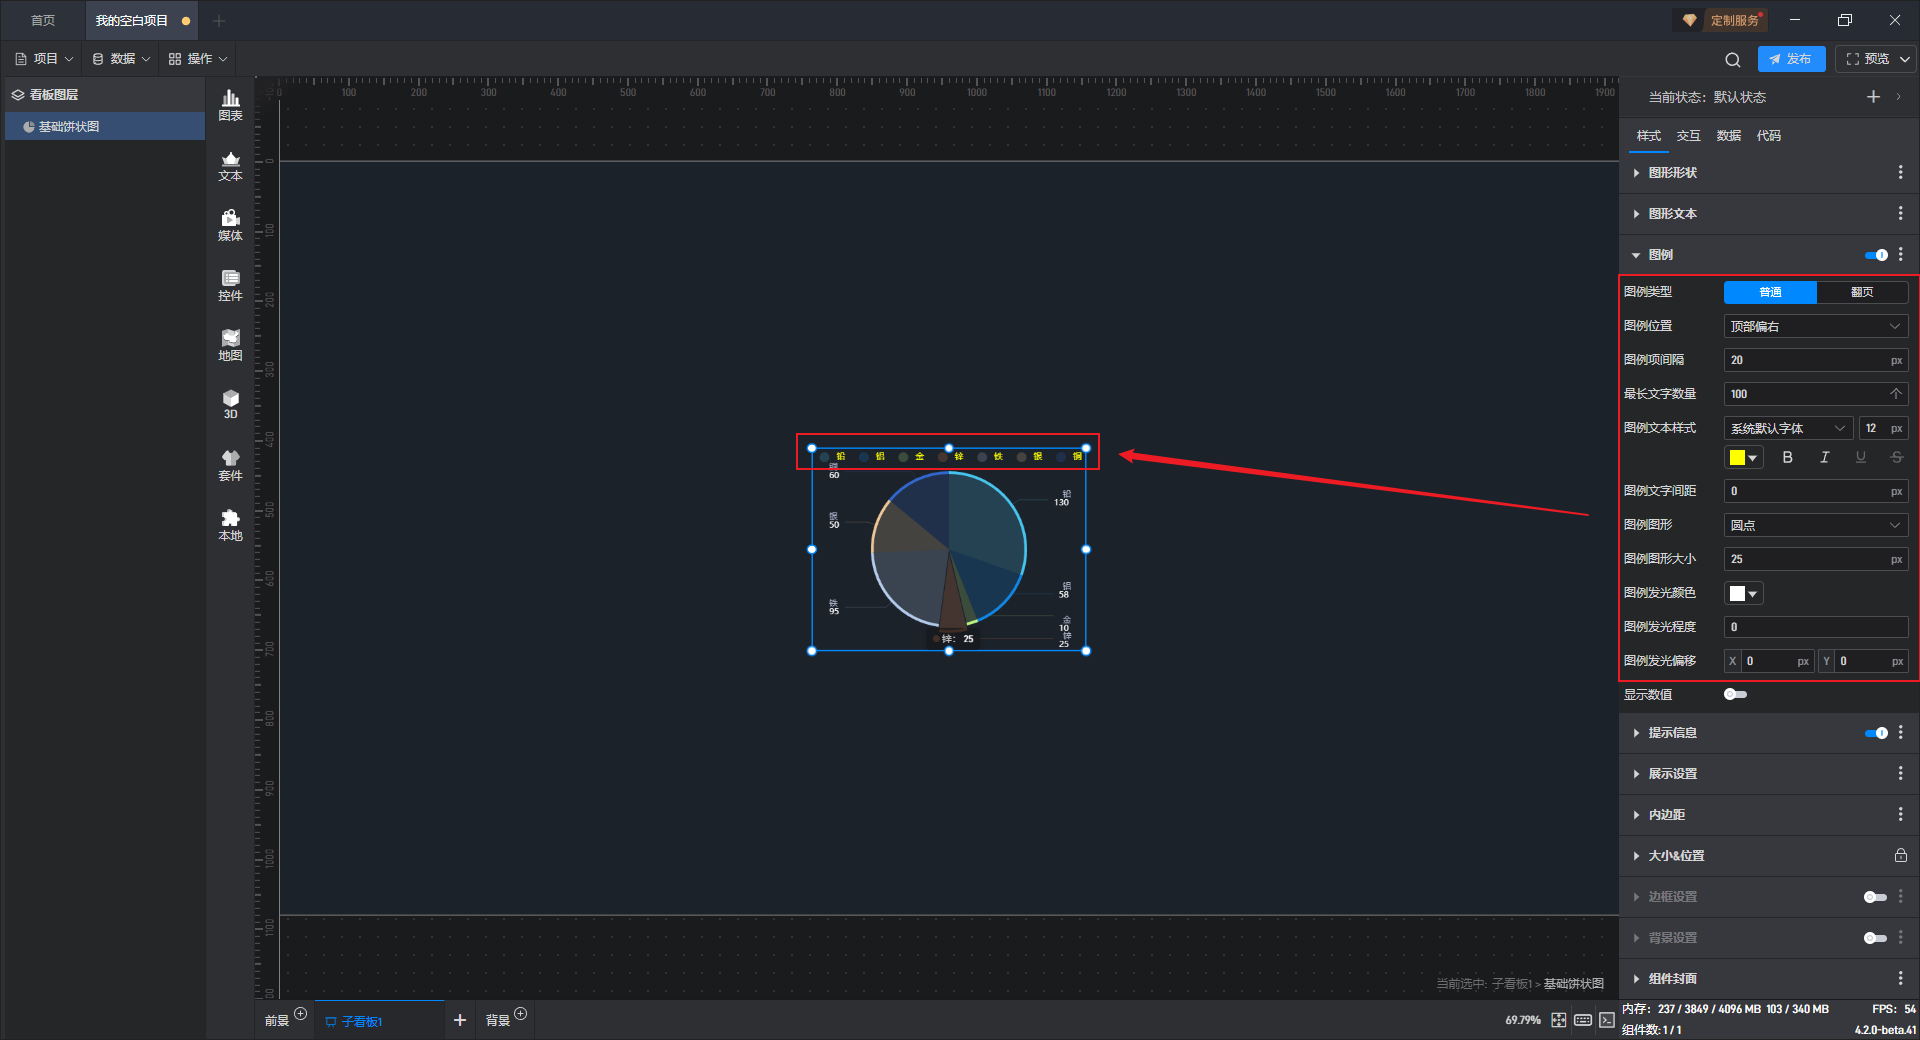Toggle the 背景设置 switch
The image size is (1920, 1040).
1875,938
